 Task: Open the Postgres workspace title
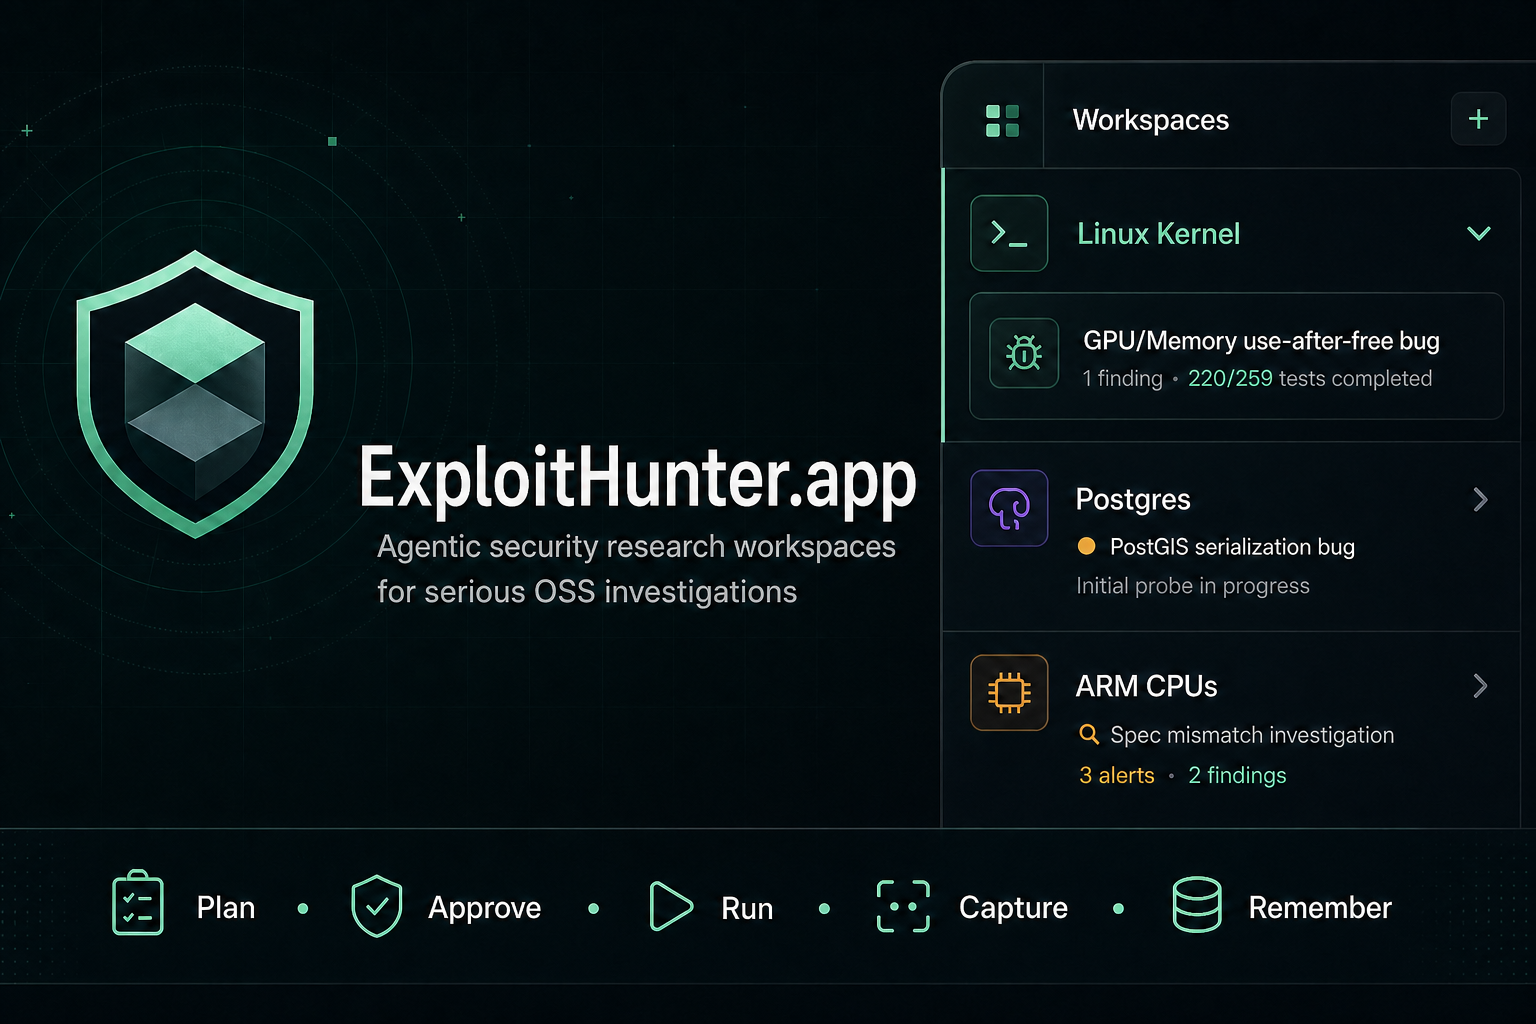[1133, 499]
